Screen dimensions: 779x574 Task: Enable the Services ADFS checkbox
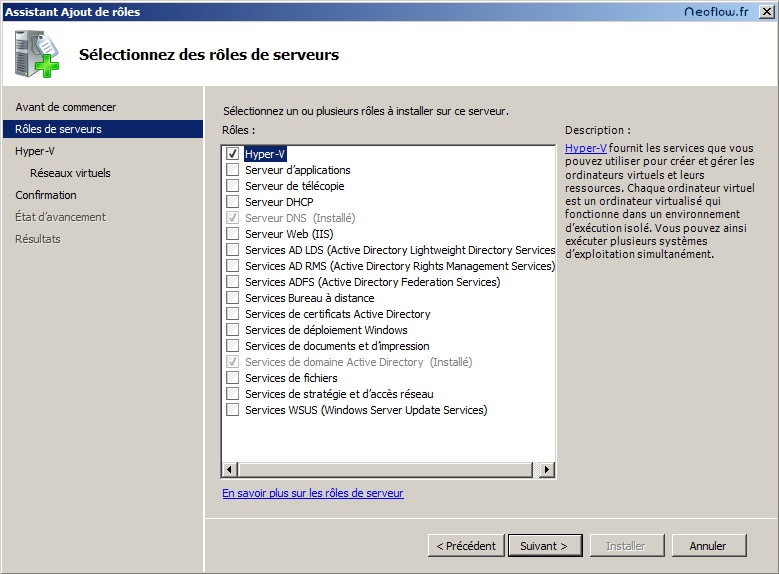(x=232, y=282)
